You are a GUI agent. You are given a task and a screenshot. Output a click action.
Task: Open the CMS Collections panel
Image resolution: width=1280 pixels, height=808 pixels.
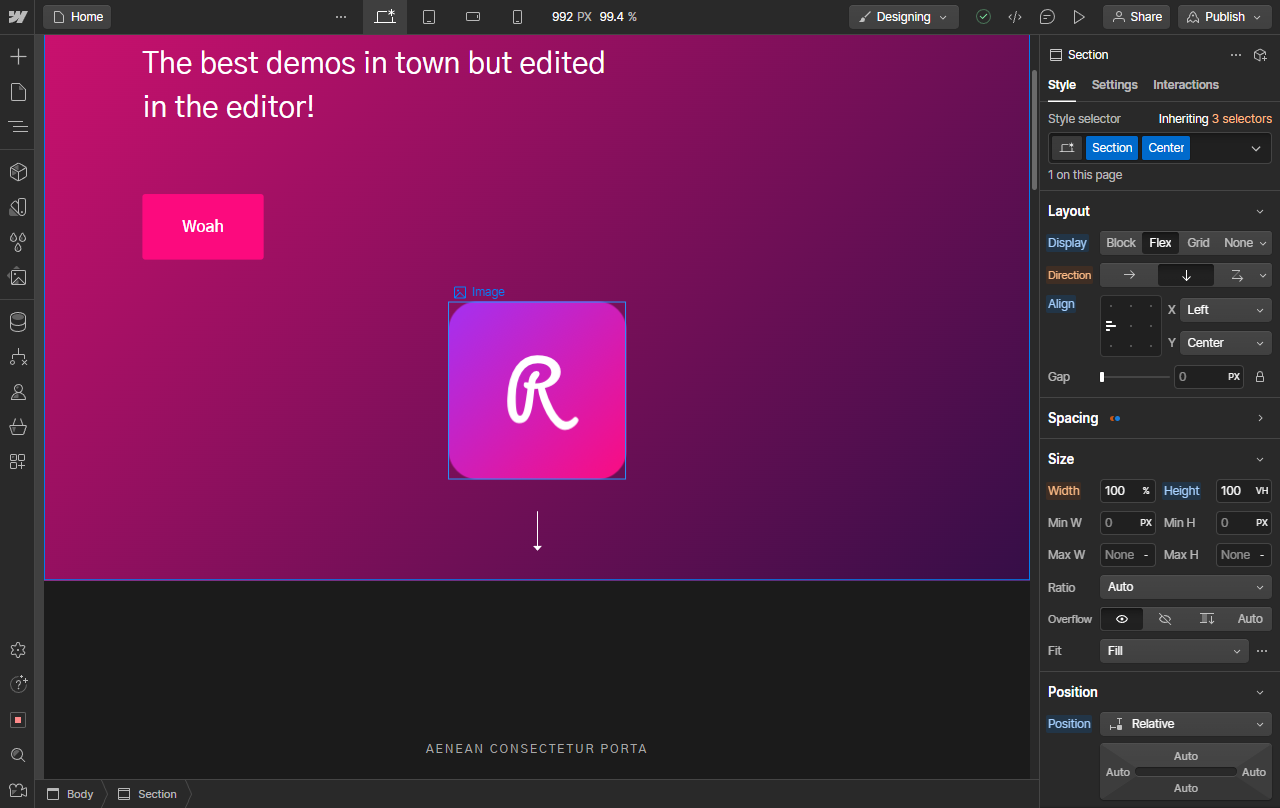[18, 322]
